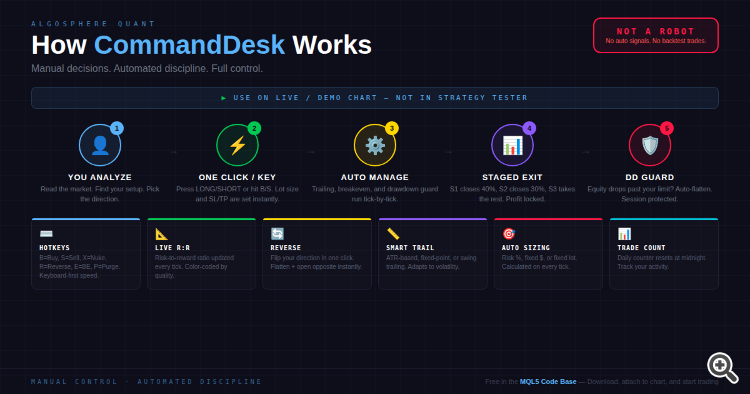The width and height of the screenshot is (750, 394).
Task: Click the yellow step 3 badge
Action: coord(392,128)
